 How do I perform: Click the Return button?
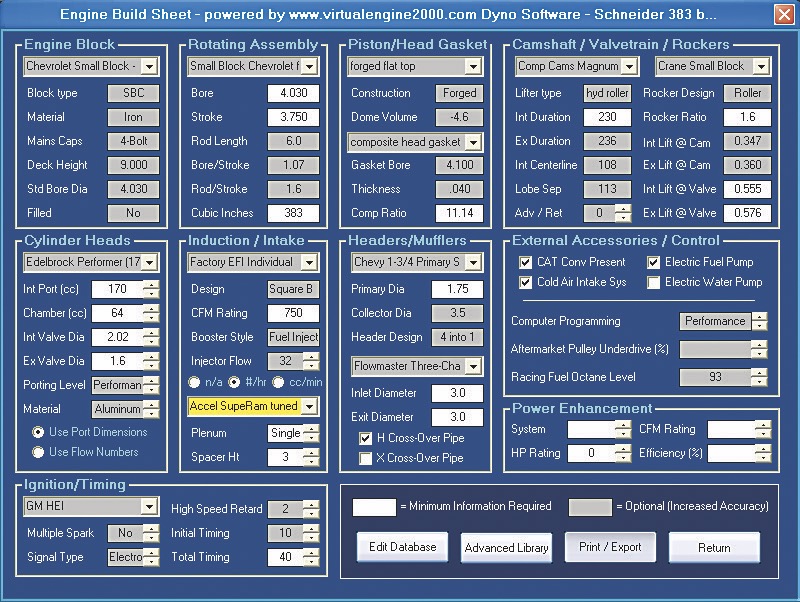tap(714, 548)
